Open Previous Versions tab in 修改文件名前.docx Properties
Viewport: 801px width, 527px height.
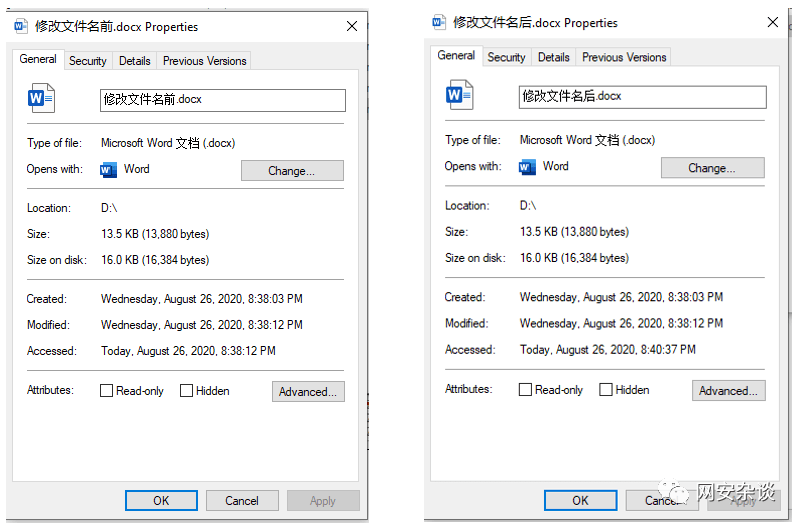coord(204,61)
